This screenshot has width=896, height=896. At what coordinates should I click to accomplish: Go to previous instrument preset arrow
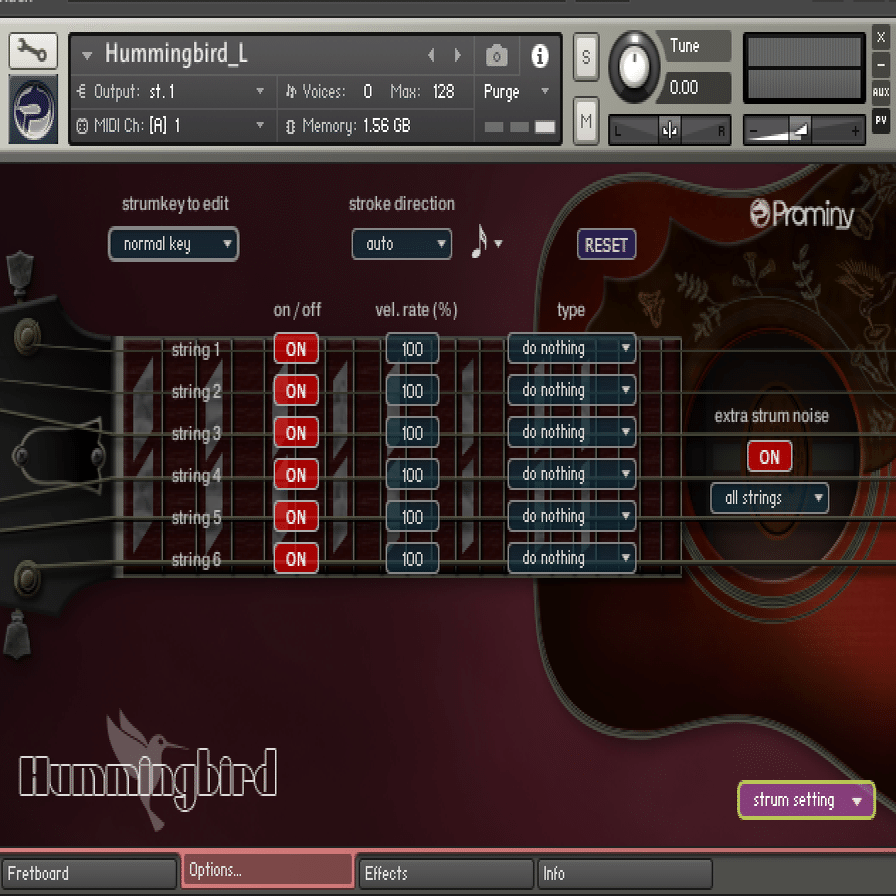(431, 55)
